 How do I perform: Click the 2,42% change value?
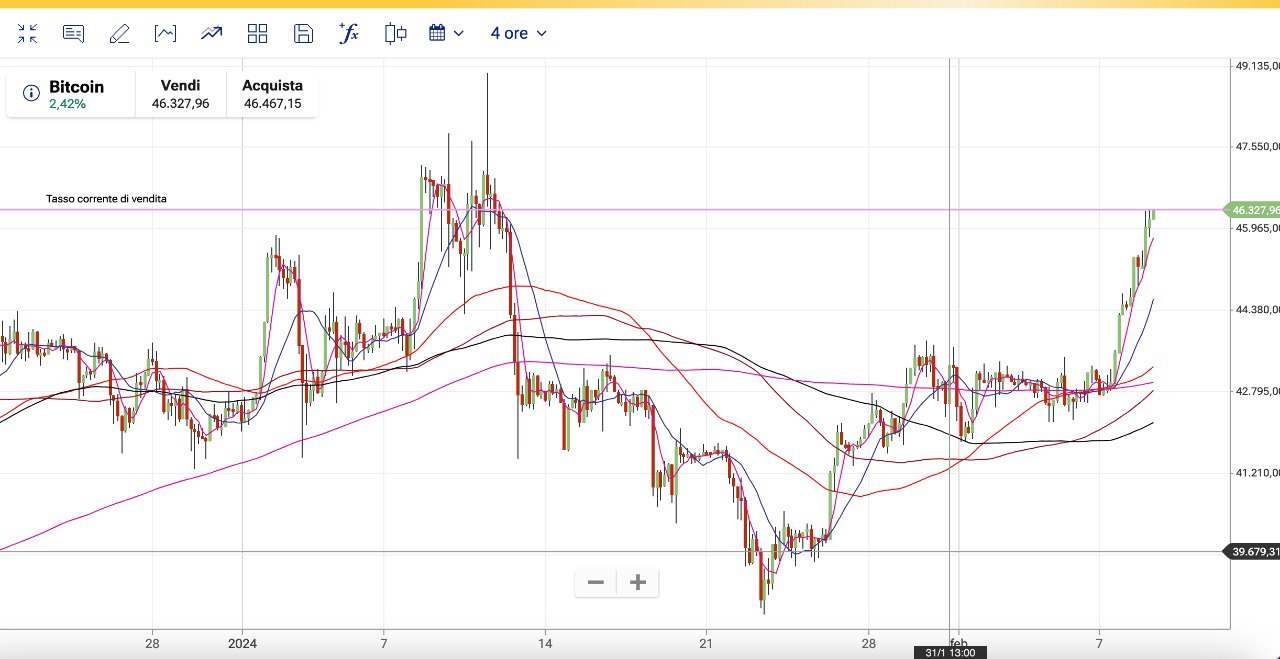pos(67,104)
